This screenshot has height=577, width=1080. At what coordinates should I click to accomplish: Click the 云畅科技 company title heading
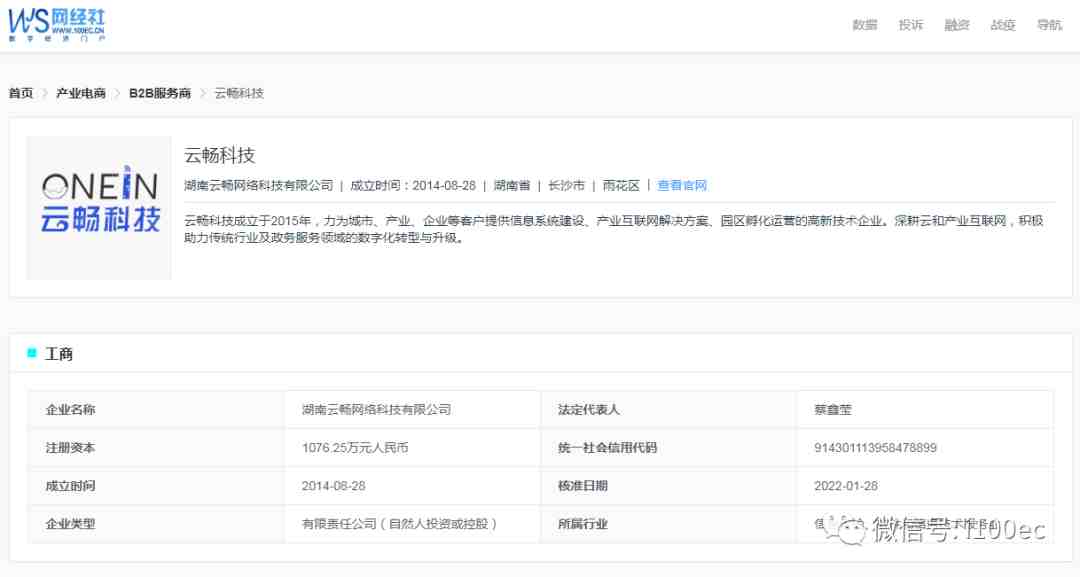pos(220,155)
